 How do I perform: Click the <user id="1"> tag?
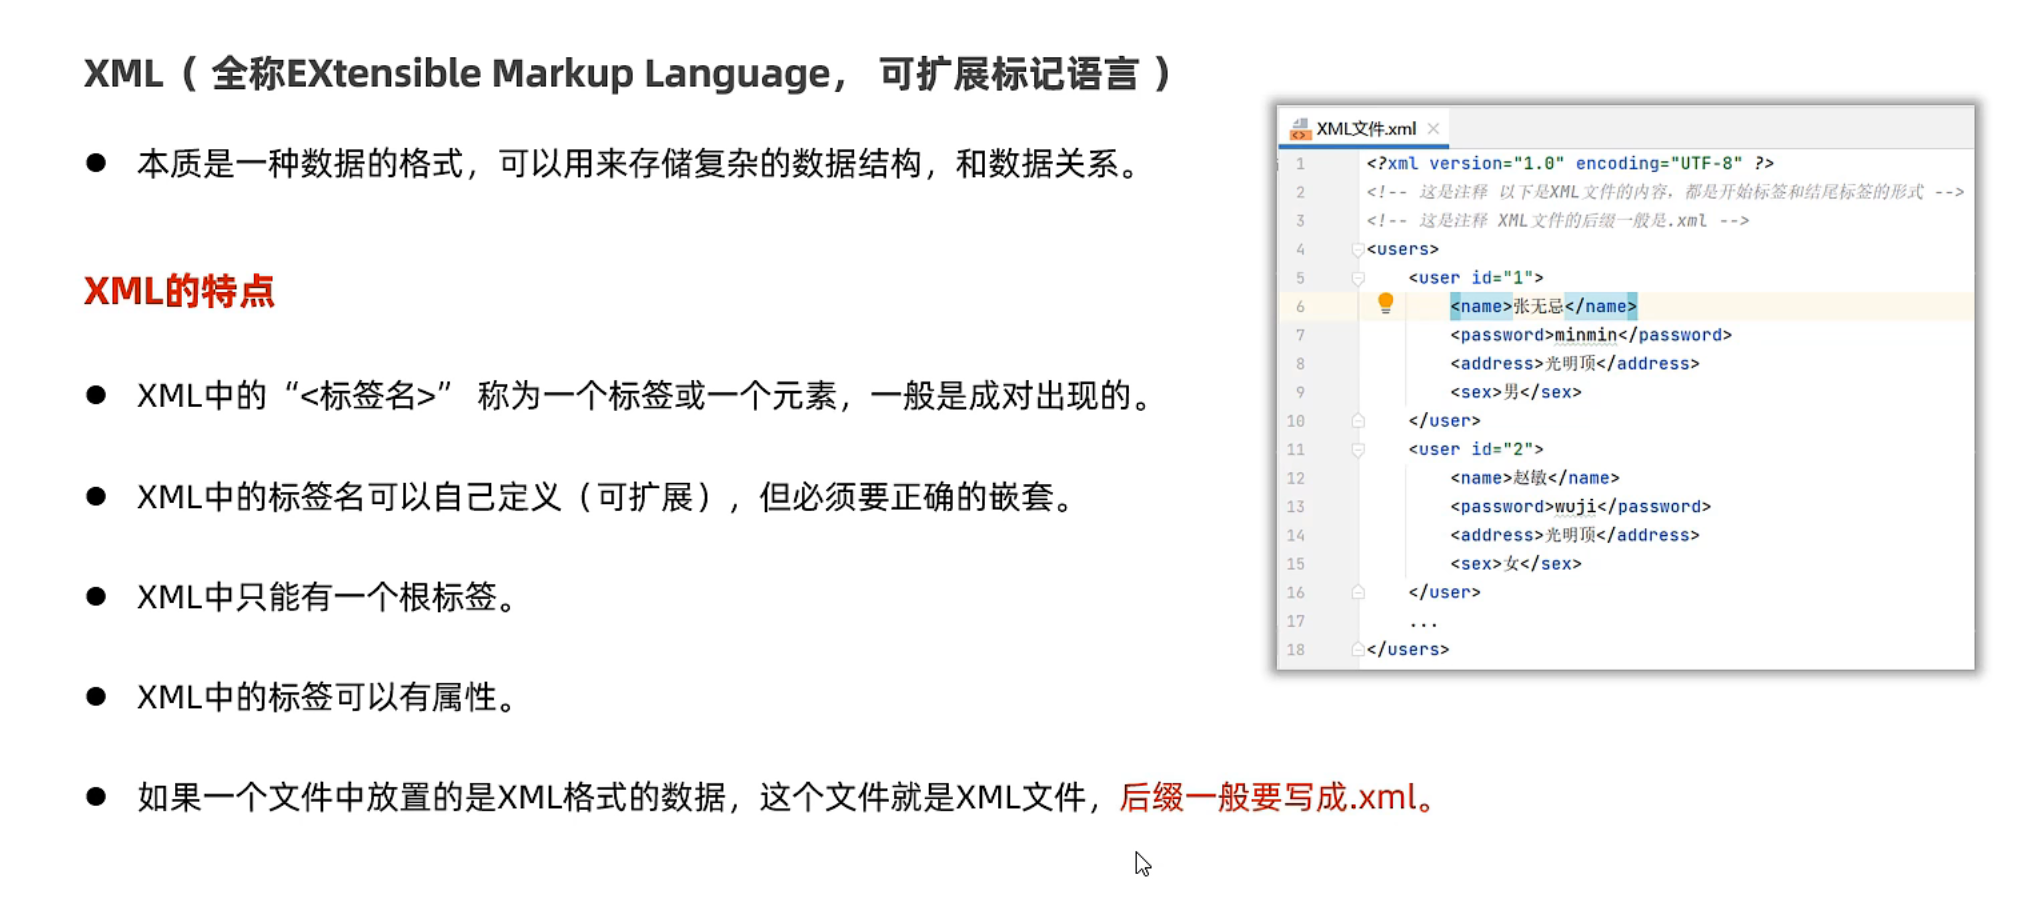[x=1476, y=278]
